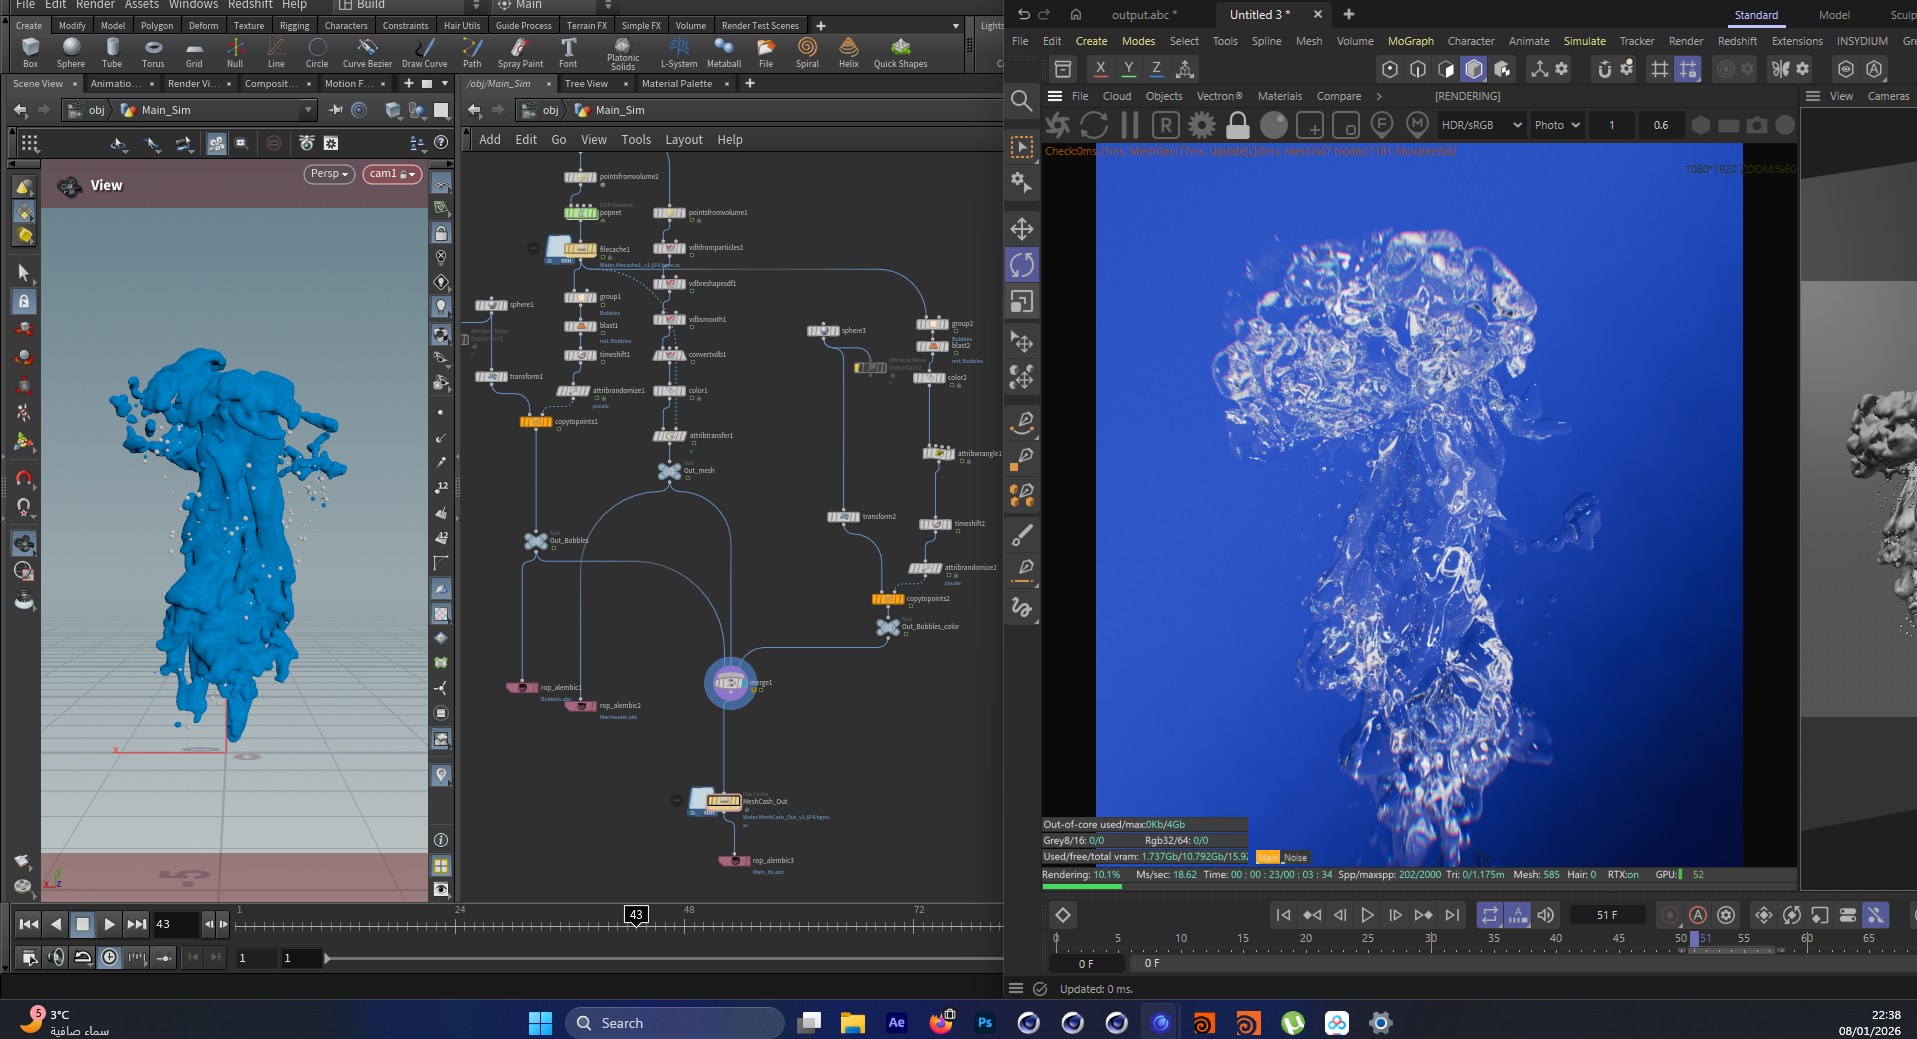The height and width of the screenshot is (1039, 1917).
Task: Choose the Metaball shelf tool
Action: (x=723, y=53)
